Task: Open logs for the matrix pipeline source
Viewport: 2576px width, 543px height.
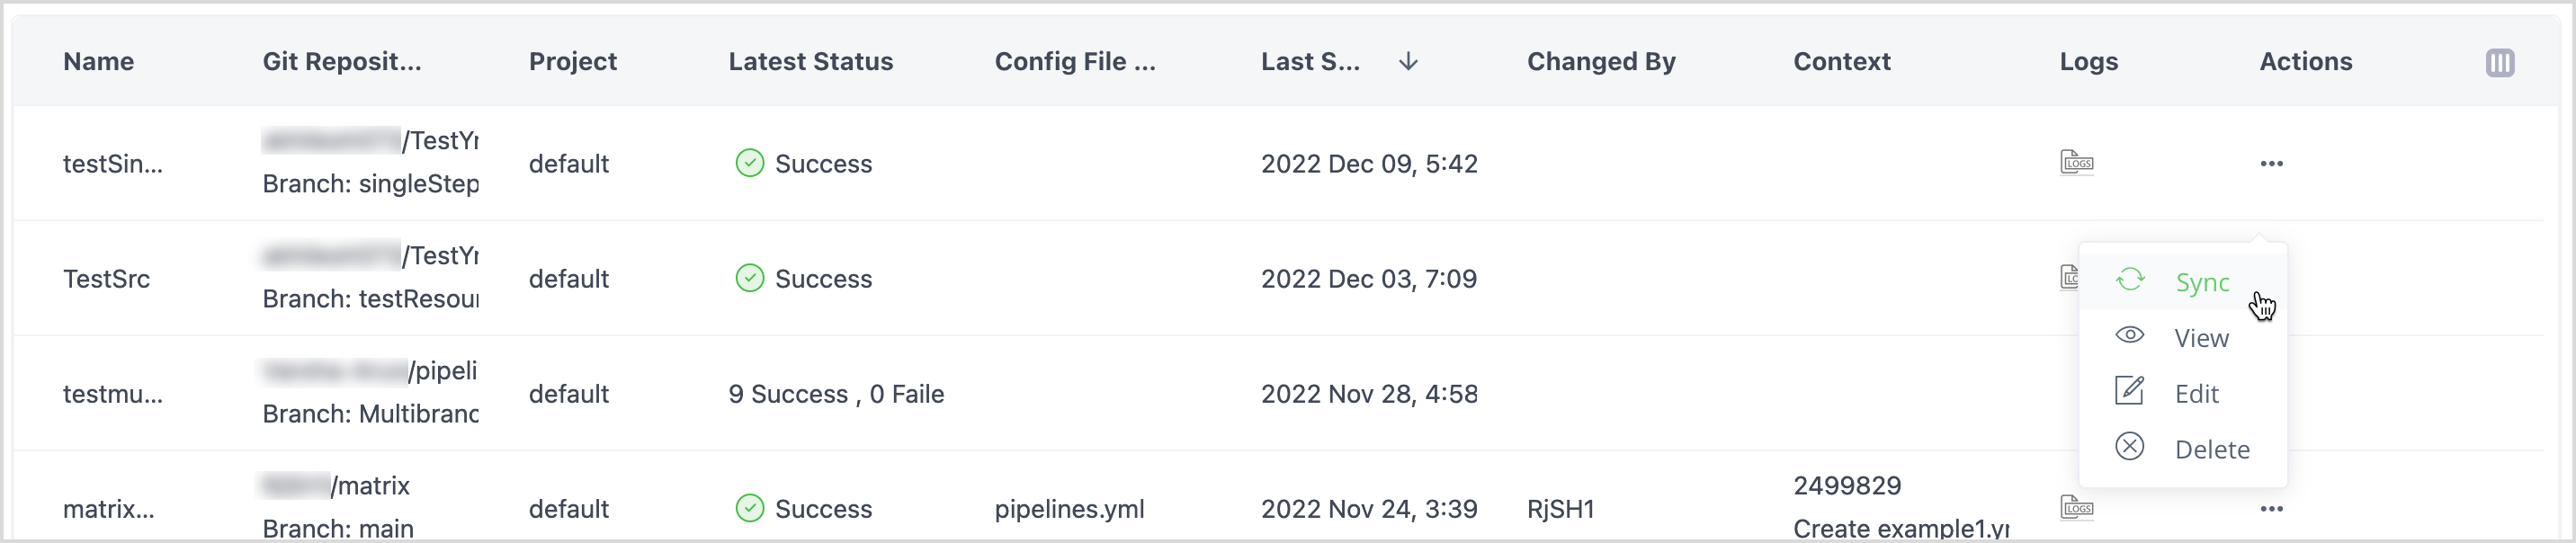Action: click(x=2076, y=508)
